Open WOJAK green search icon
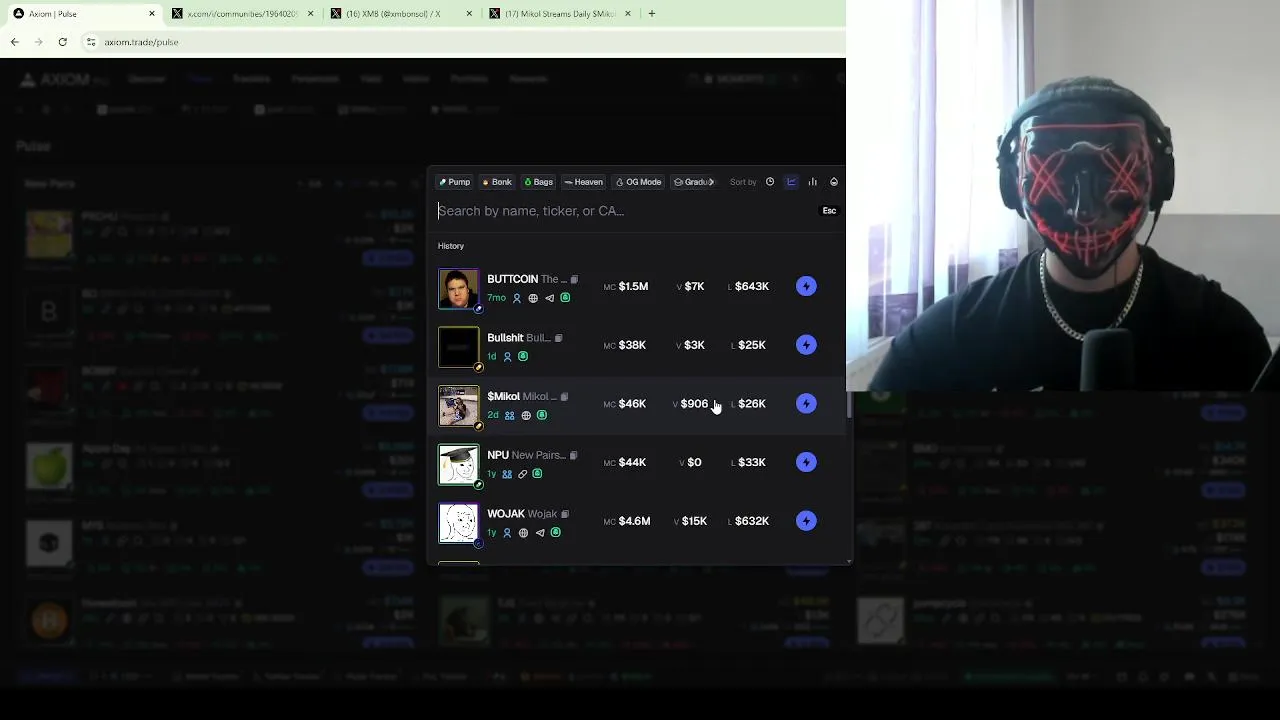1280x720 pixels. tap(556, 533)
